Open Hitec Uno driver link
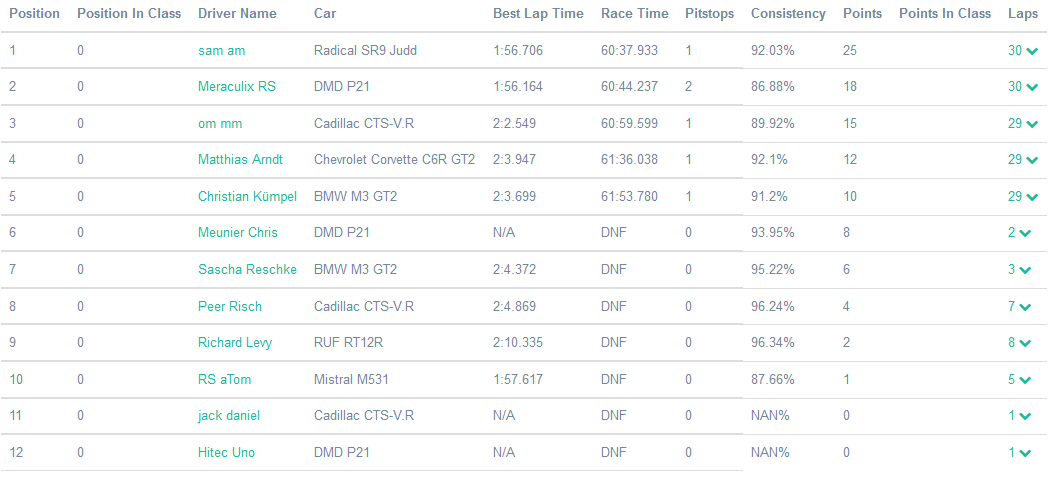Screen dimensions: 1049x479 click(x=226, y=453)
